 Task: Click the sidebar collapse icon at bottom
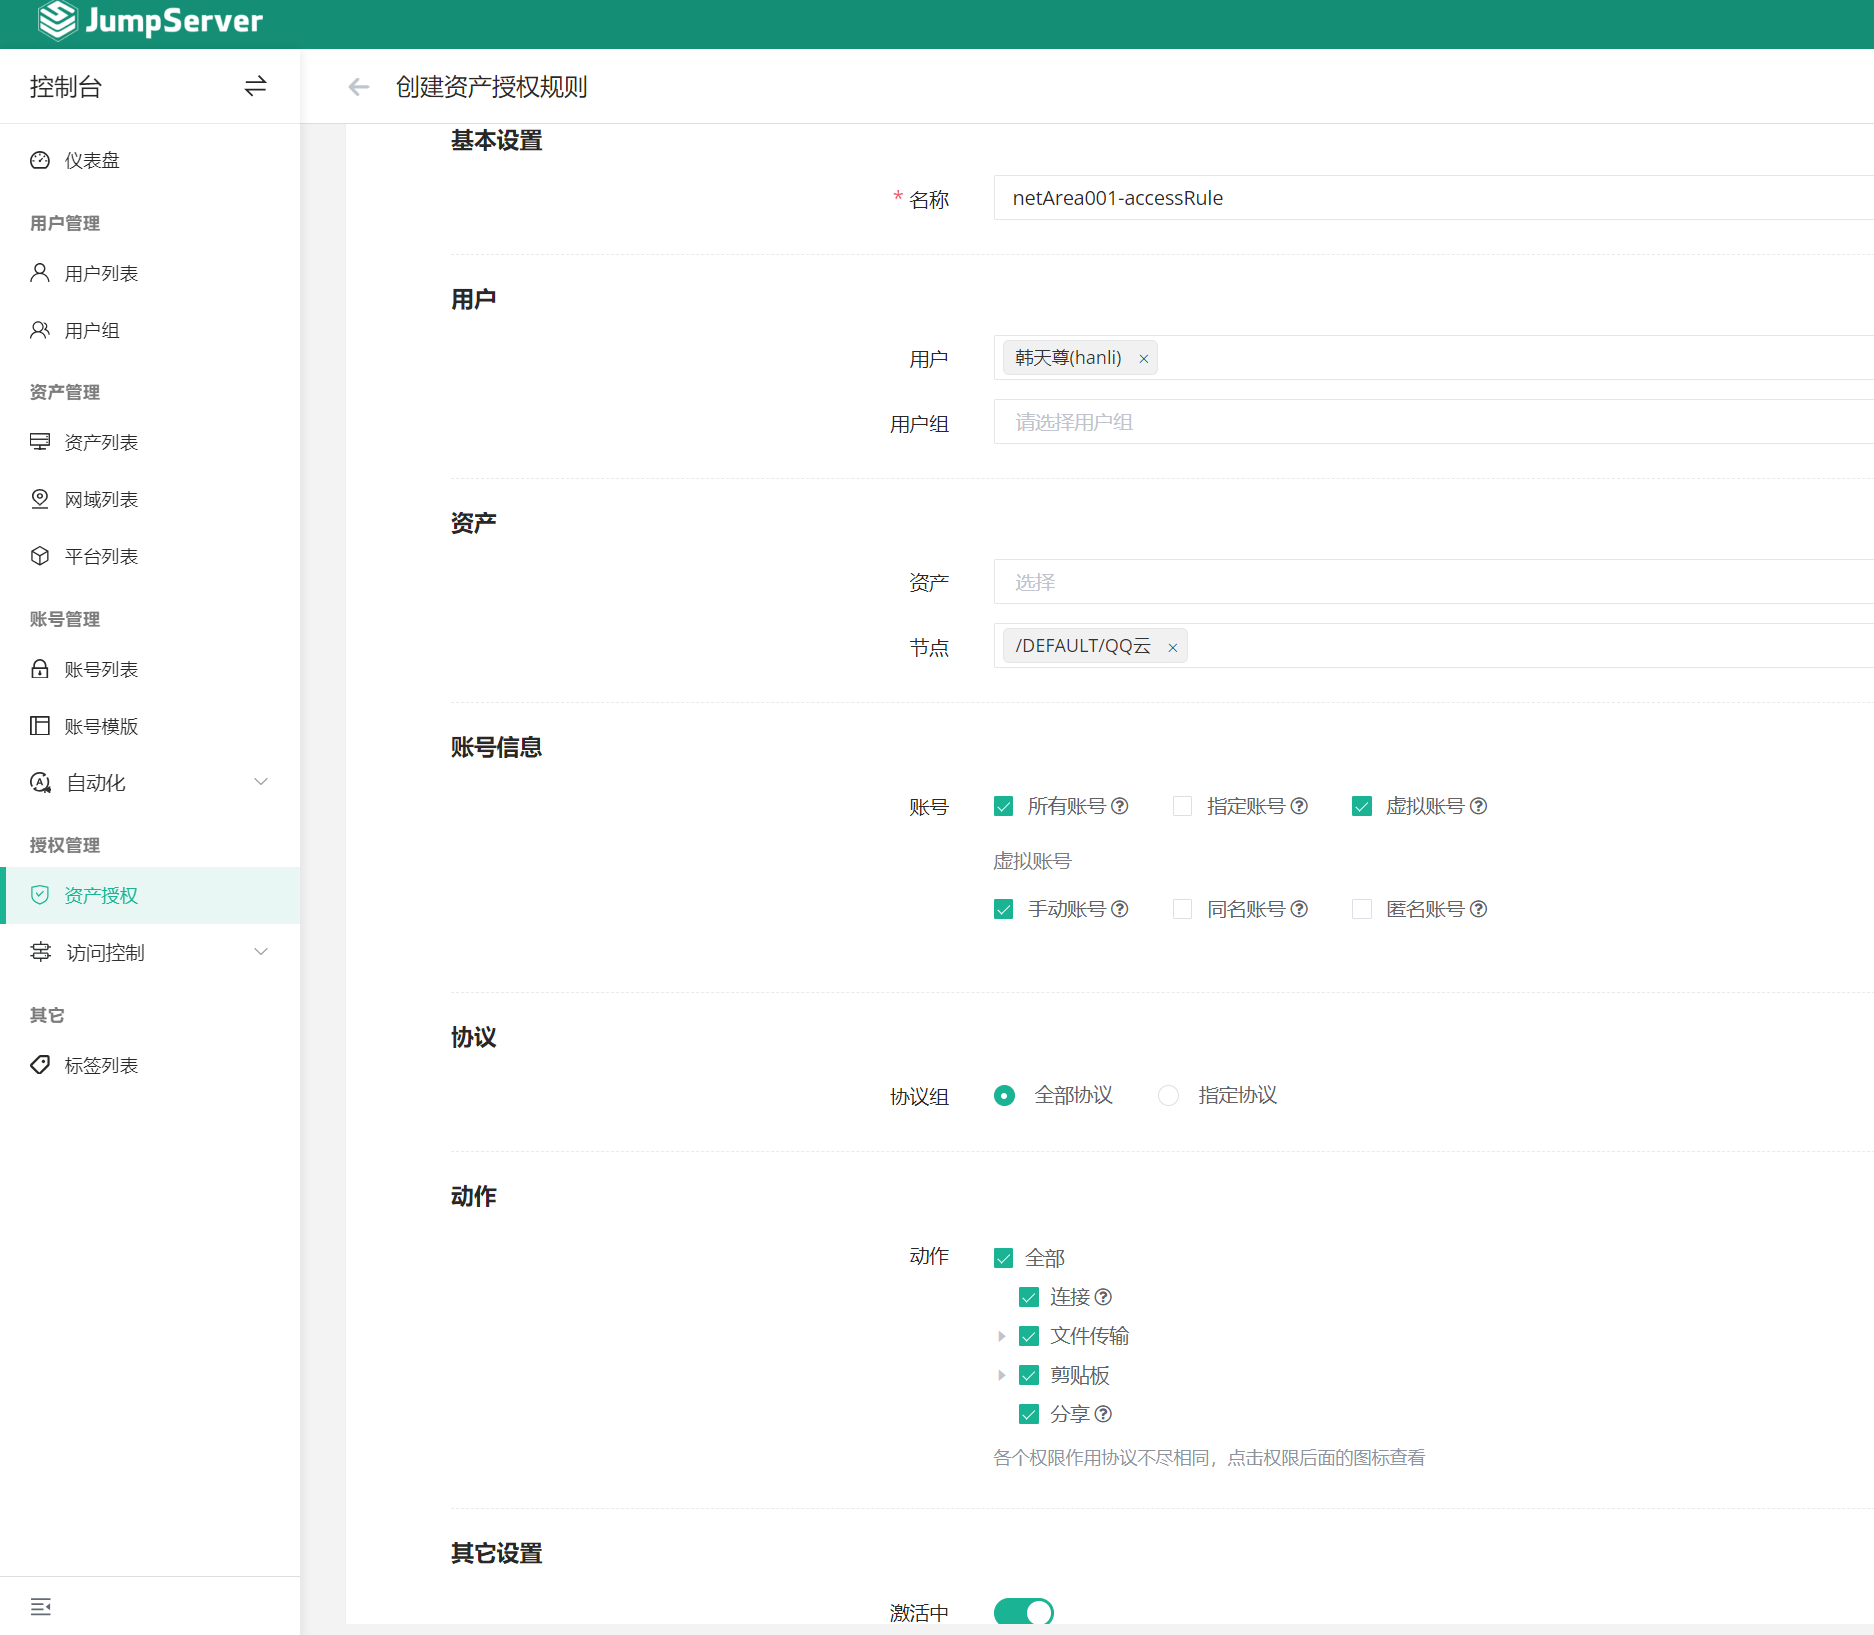pos(41,1606)
